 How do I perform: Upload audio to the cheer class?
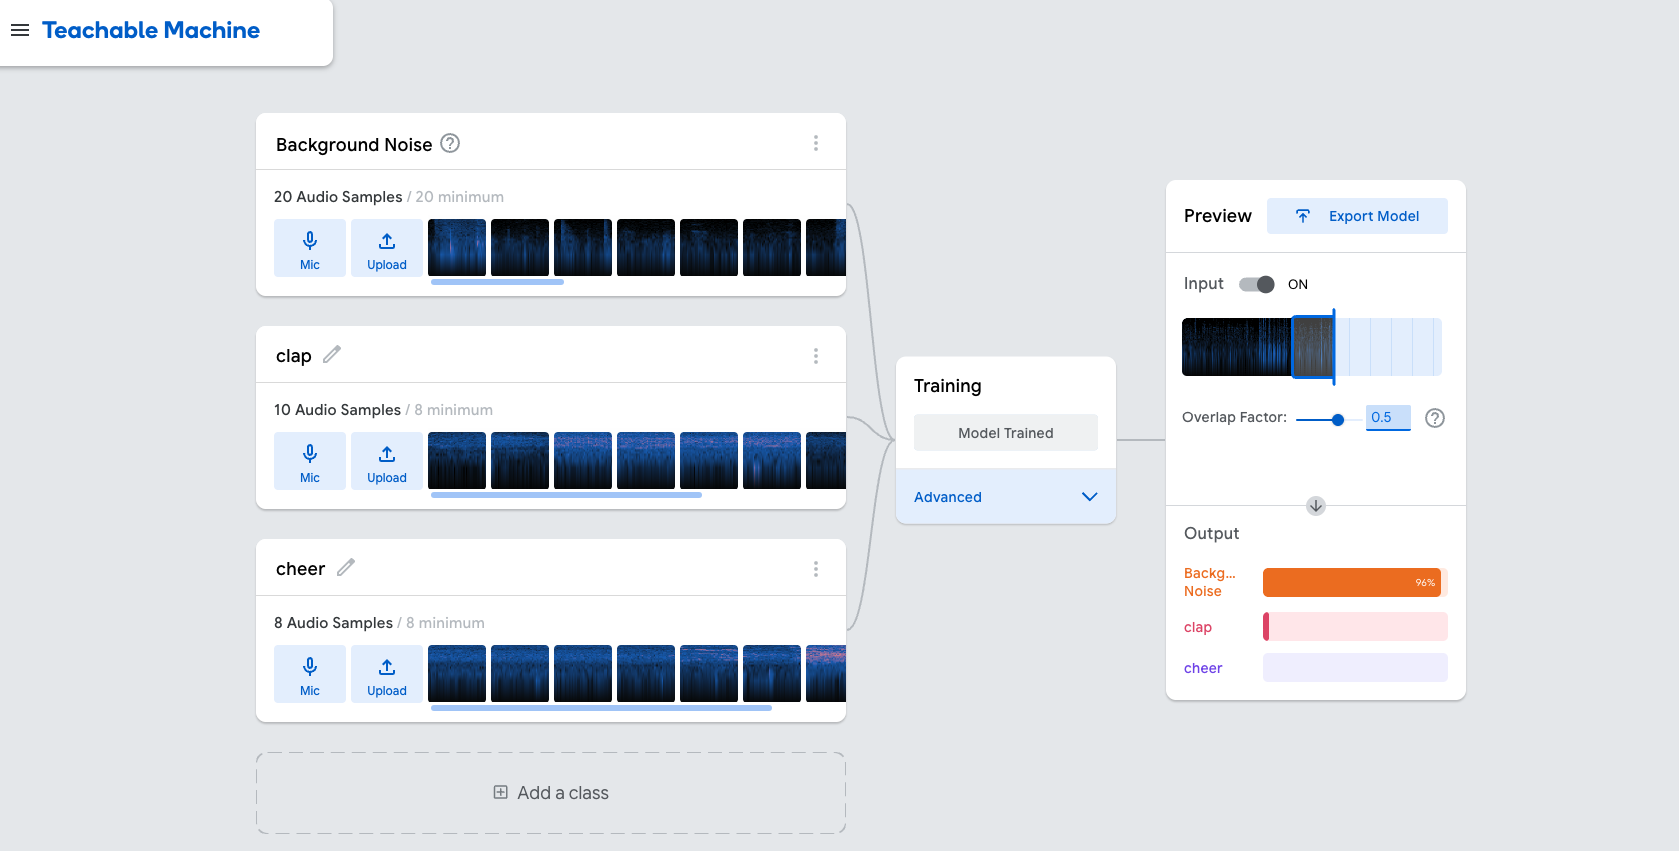[387, 674]
